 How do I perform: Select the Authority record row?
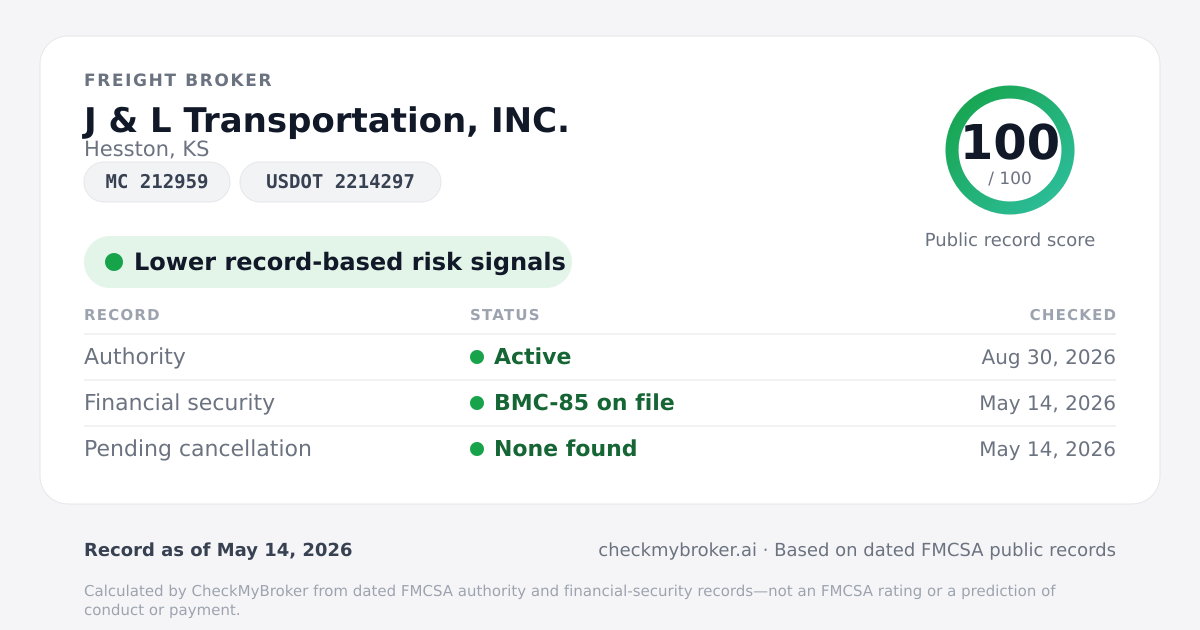click(x=600, y=357)
